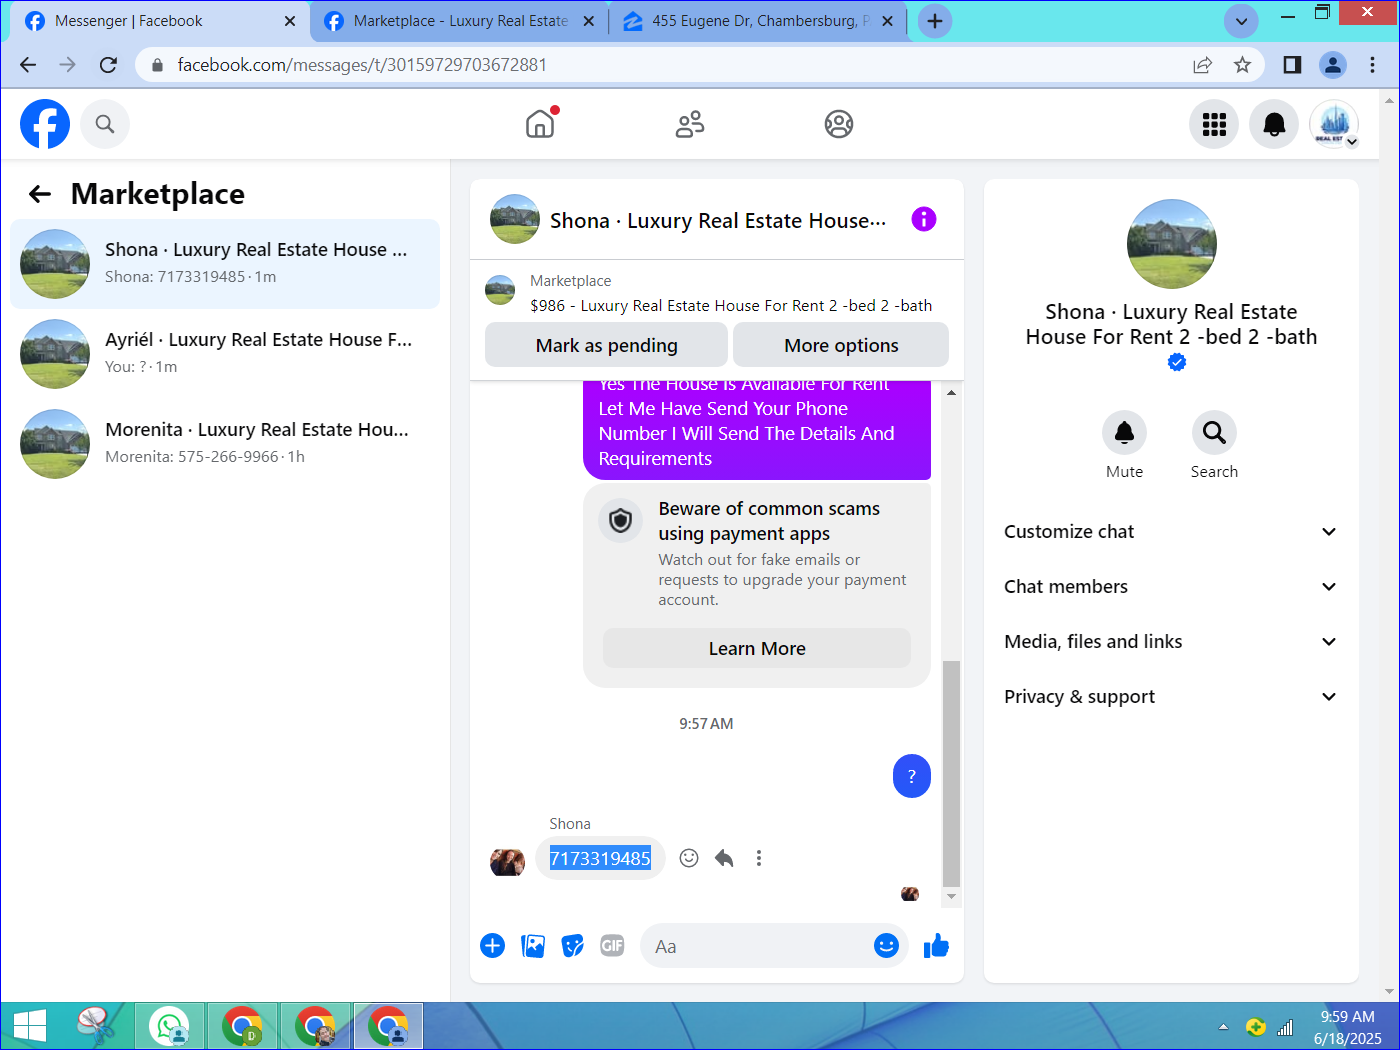The height and width of the screenshot is (1050, 1400).
Task: Switch to 455 Eugene Dr, Chambersburg tab
Action: click(x=758, y=21)
